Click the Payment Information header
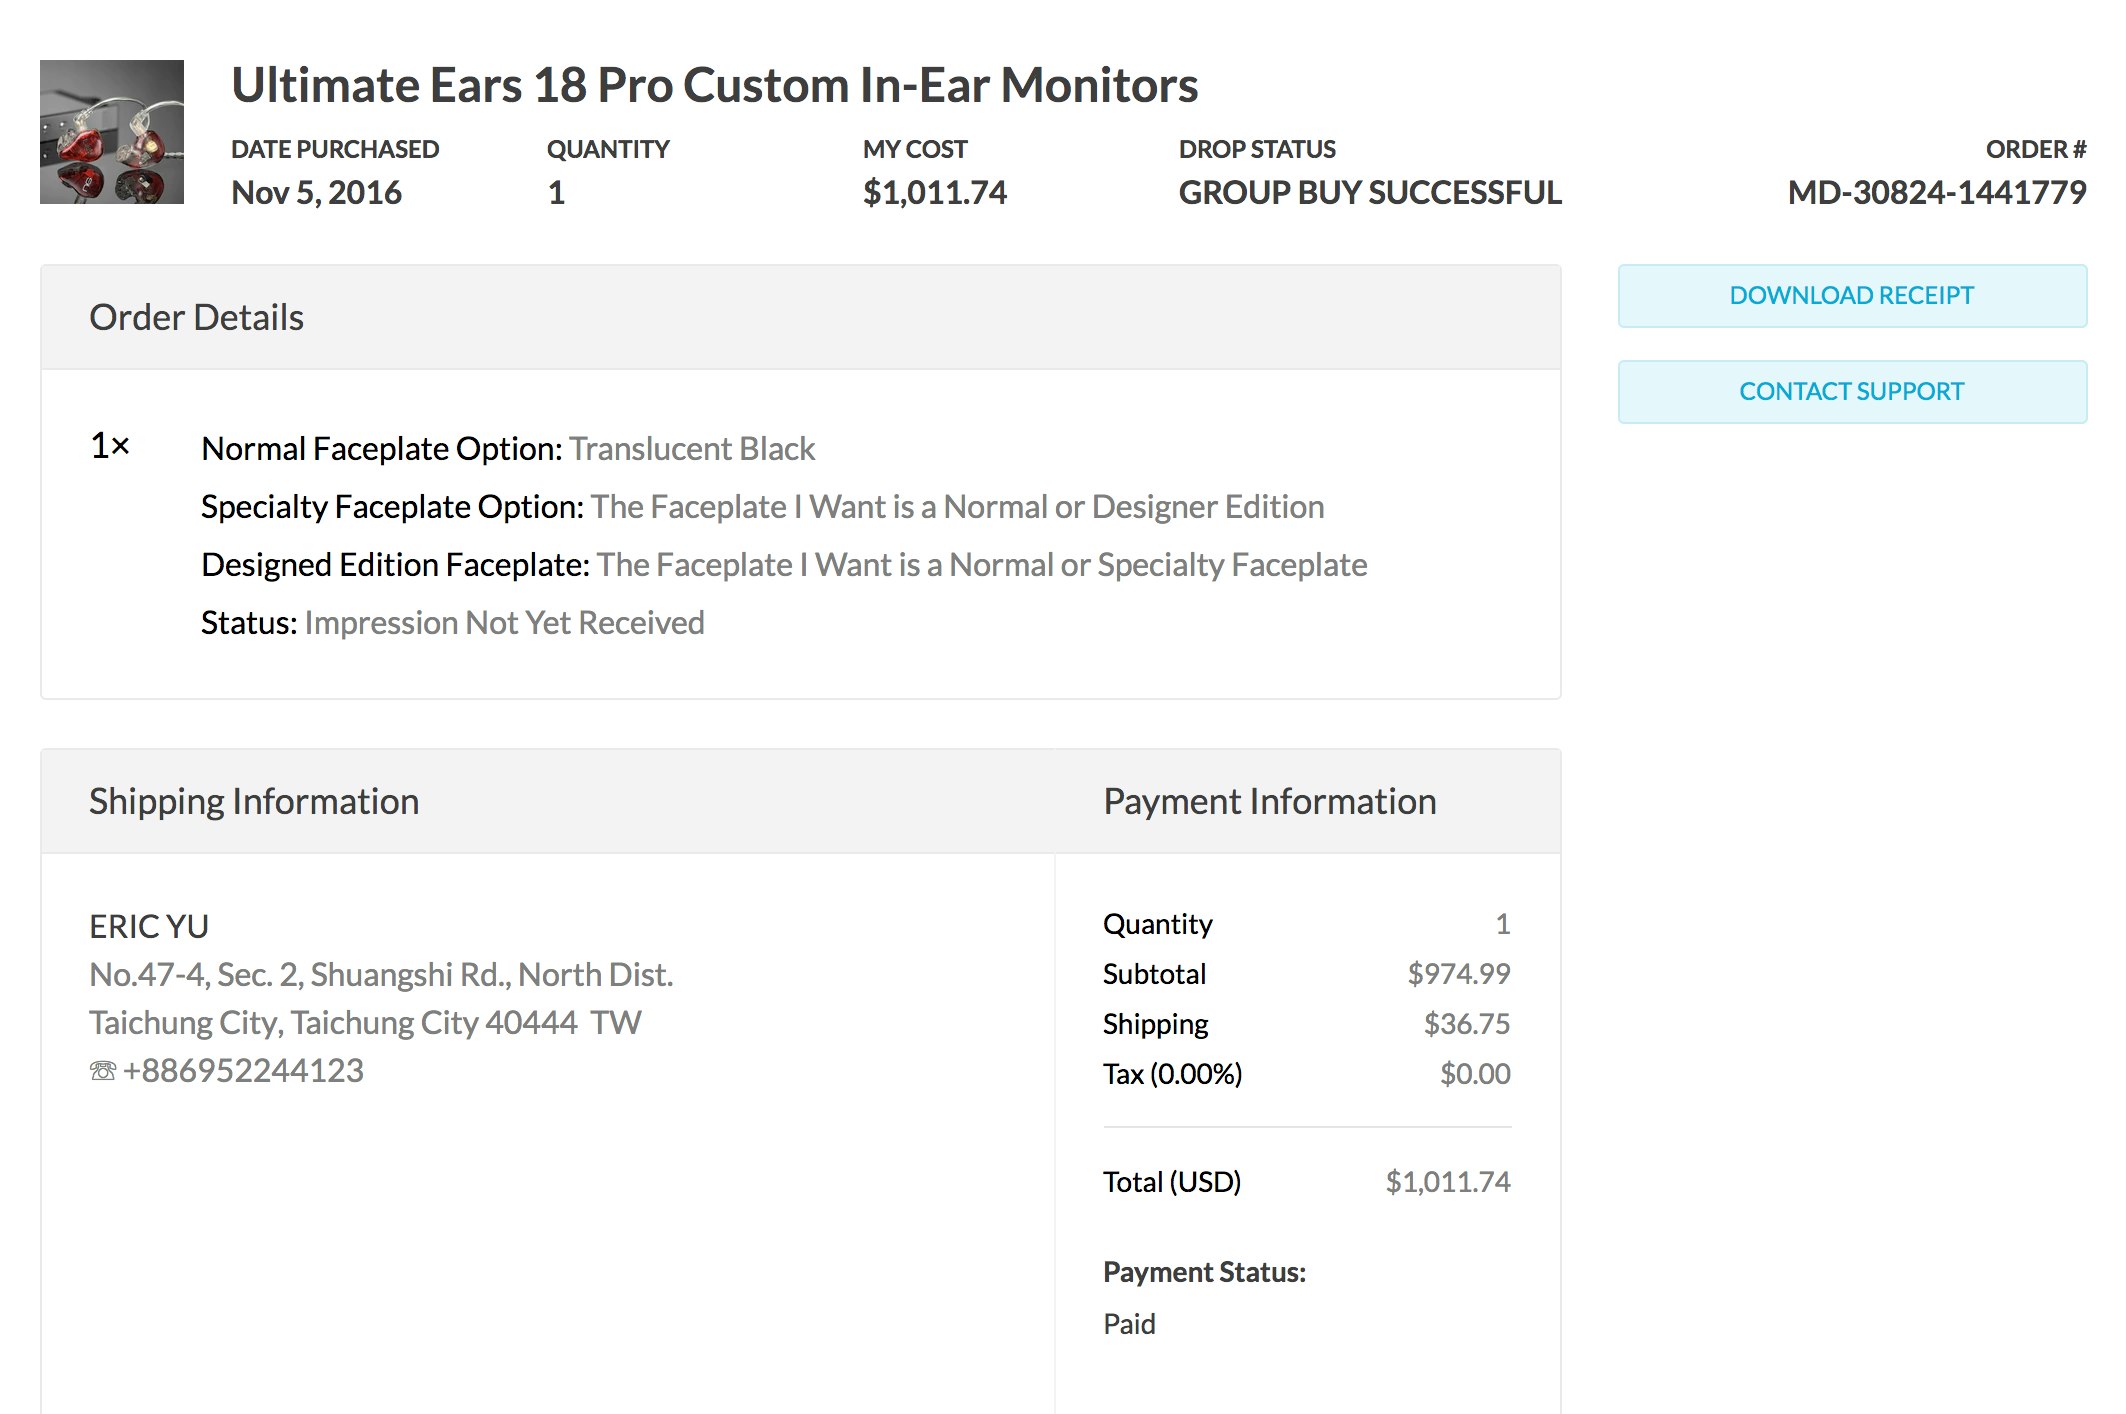The image size is (2126, 1414). 1269,802
